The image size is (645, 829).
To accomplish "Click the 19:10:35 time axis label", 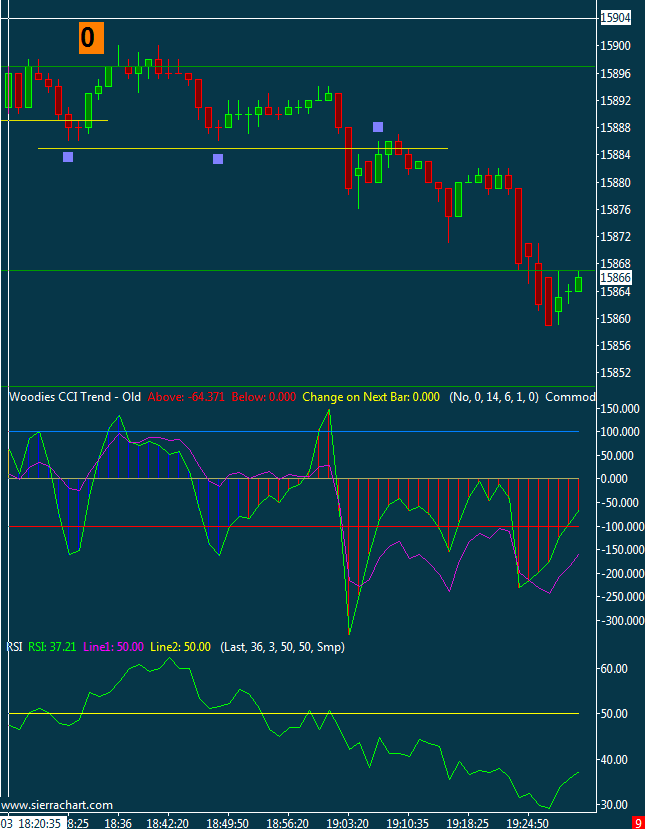I will click(x=408, y=823).
